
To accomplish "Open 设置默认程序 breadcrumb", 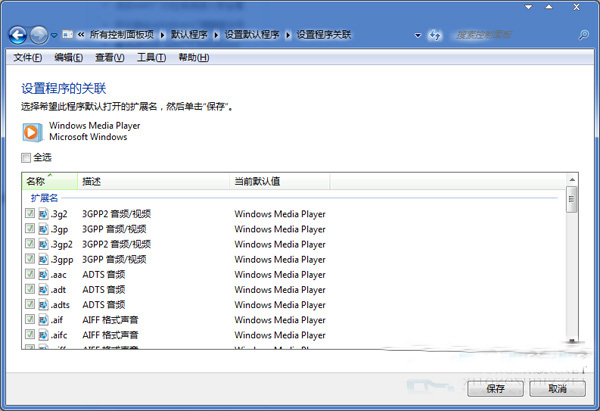I will [x=252, y=35].
